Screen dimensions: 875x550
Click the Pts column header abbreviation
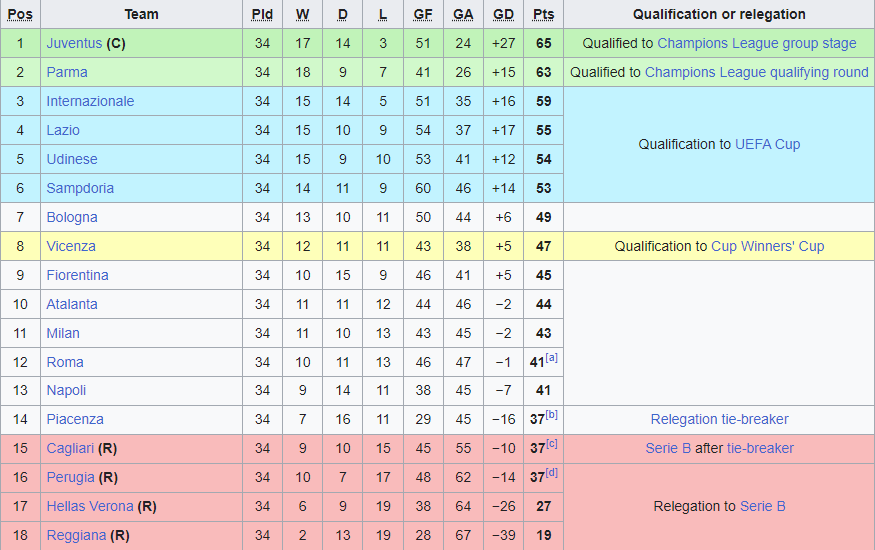click(x=544, y=15)
